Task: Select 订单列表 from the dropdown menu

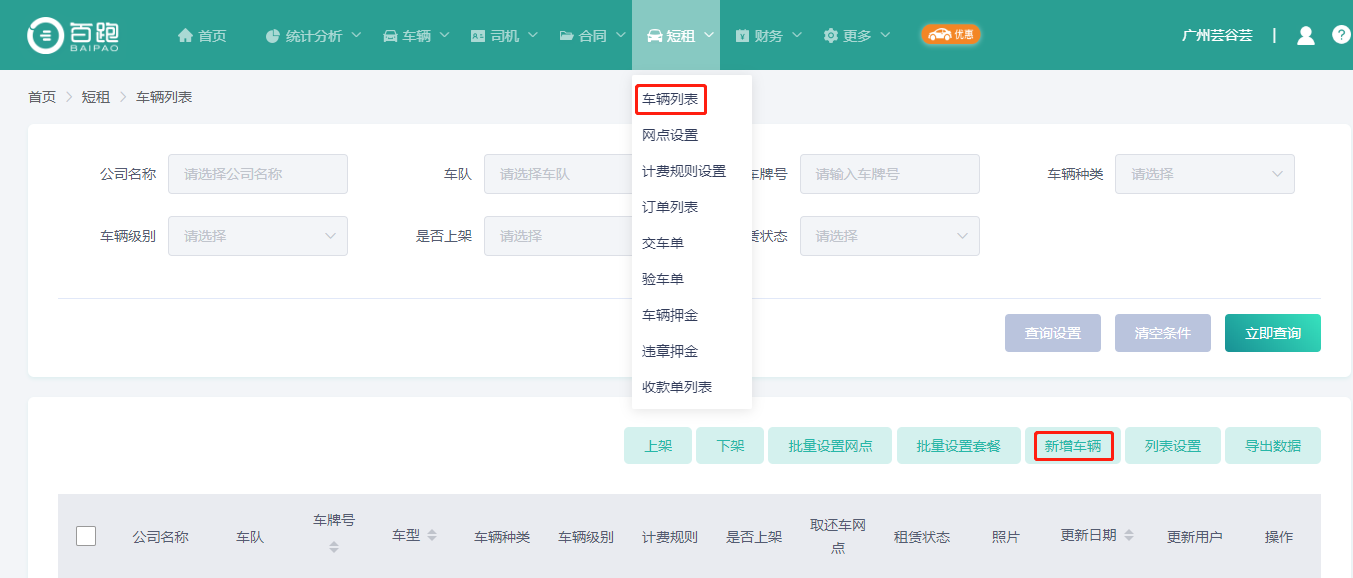Action: tap(670, 207)
